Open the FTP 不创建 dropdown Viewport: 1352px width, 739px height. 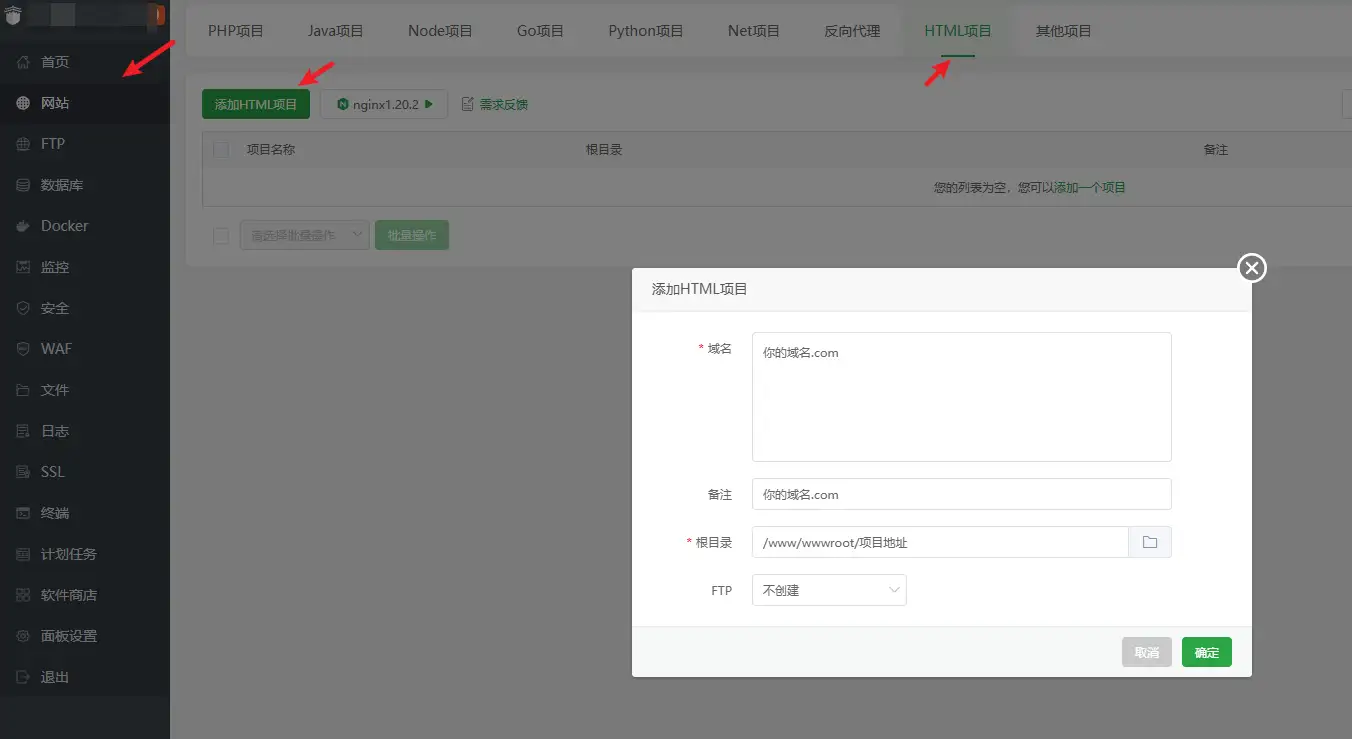tap(829, 590)
